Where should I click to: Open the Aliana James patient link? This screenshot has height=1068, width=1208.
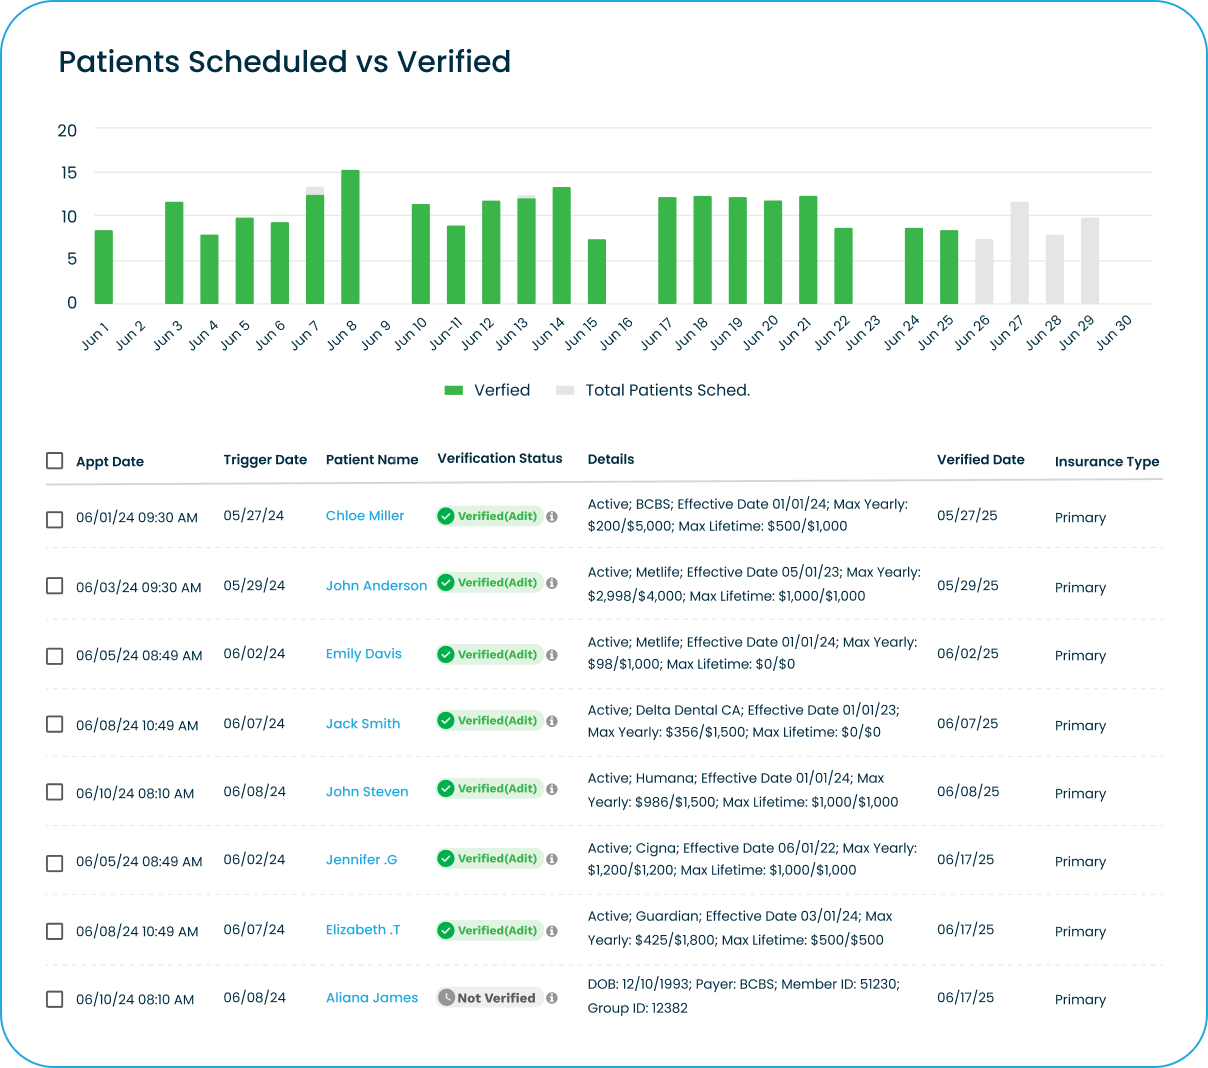click(372, 997)
